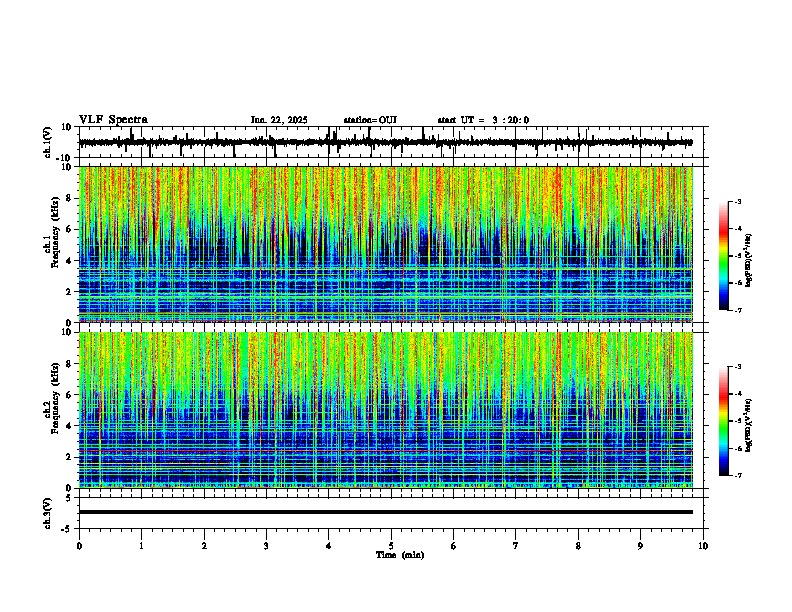
Task: Click time axis tick label "8"
Action: (x=578, y=546)
